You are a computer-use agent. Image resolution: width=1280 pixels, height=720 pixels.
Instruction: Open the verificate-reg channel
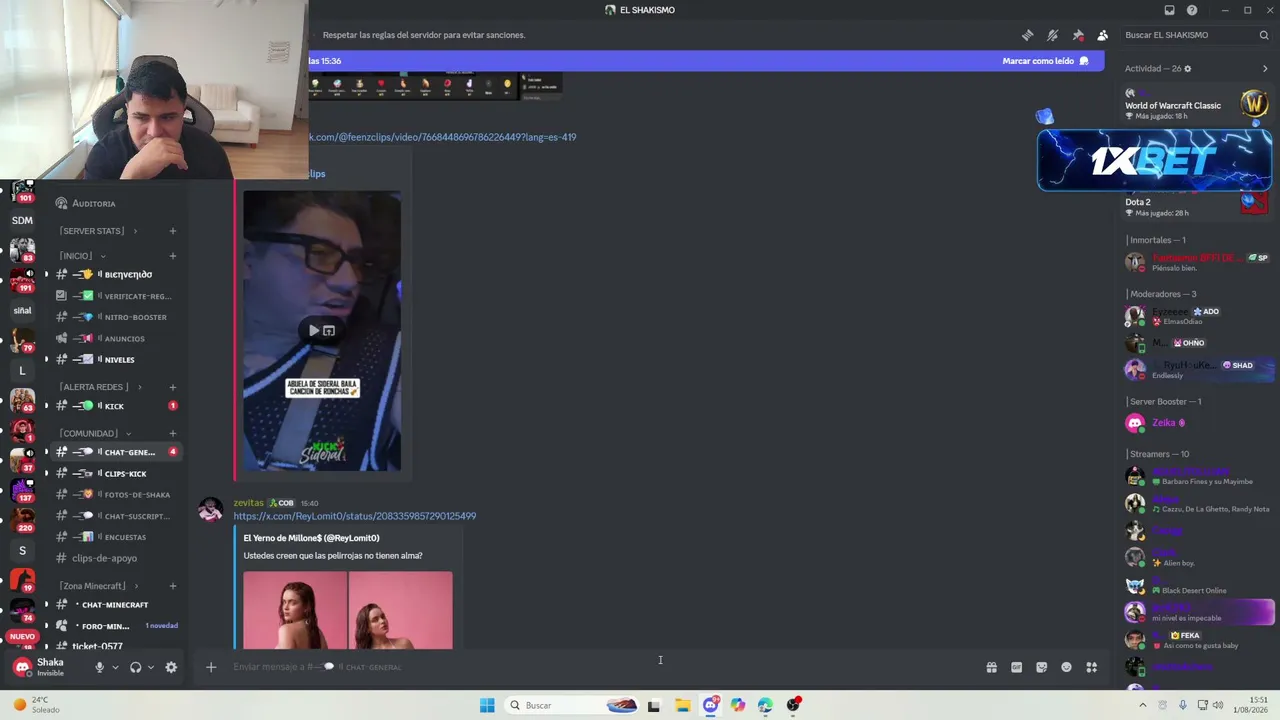[x=120, y=296]
